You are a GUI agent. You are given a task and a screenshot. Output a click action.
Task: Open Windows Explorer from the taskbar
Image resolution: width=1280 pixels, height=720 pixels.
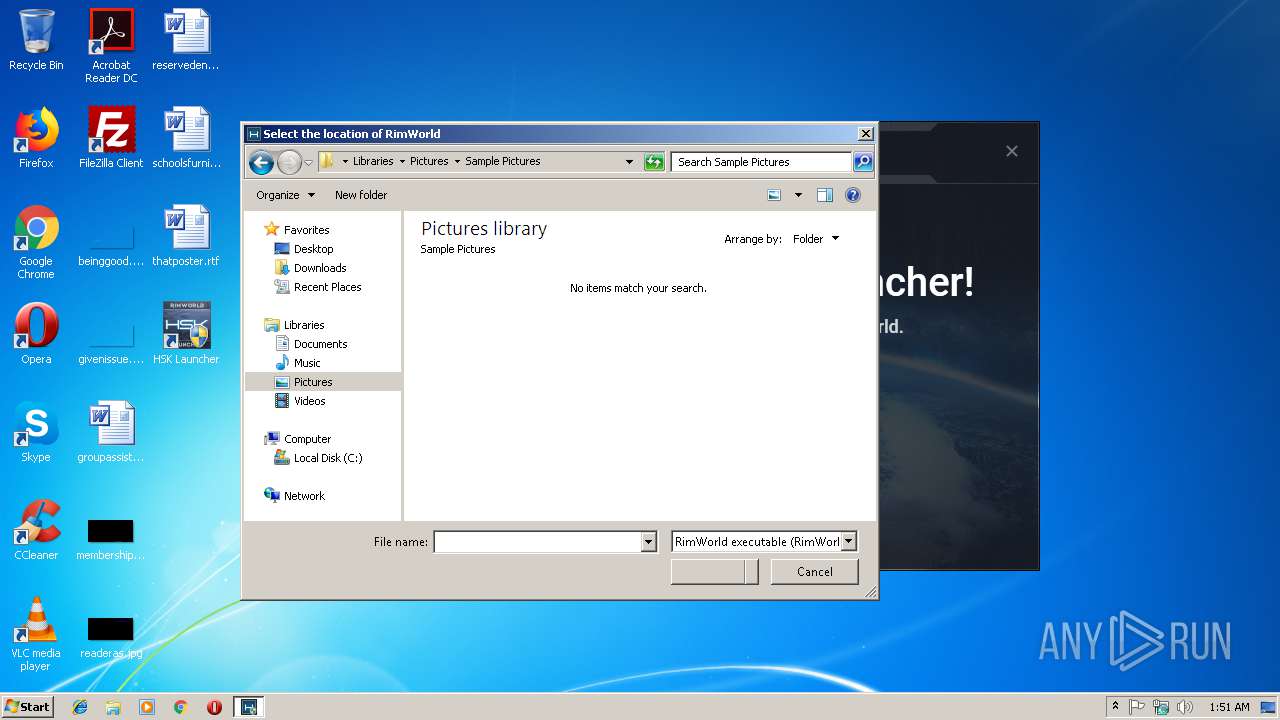pyautogui.click(x=113, y=707)
